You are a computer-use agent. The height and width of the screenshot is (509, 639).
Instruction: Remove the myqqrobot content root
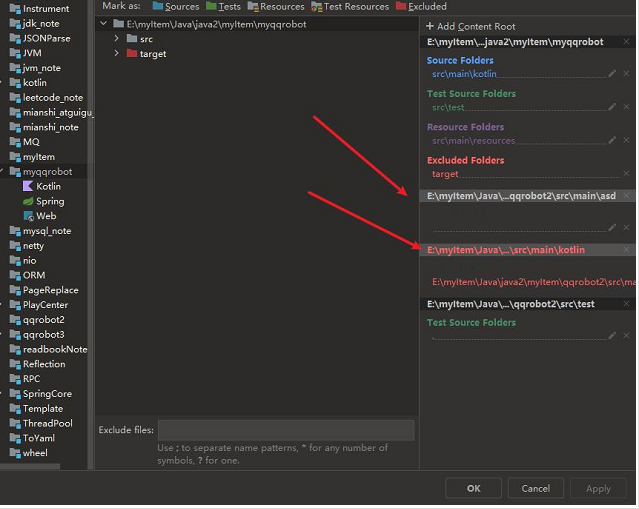pos(626,42)
